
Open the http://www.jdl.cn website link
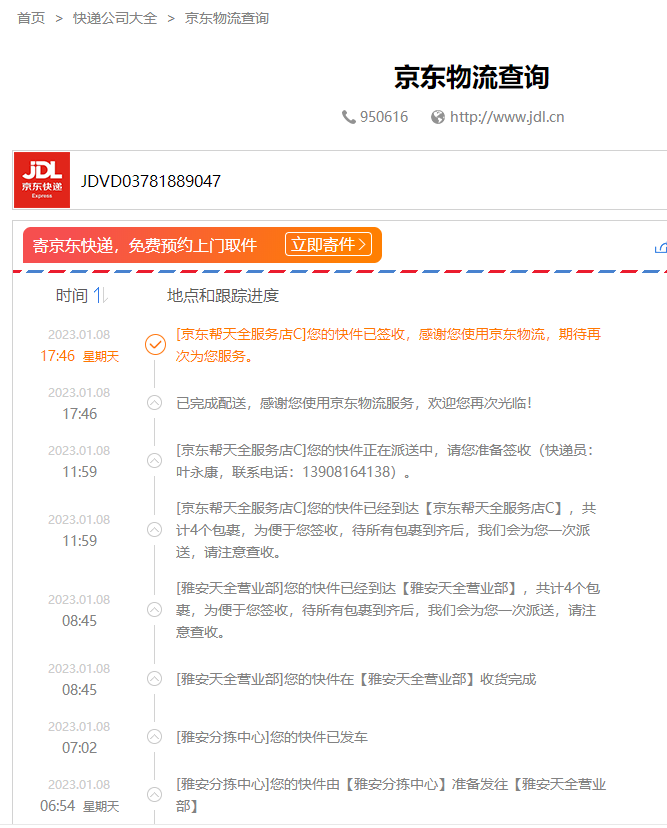(507, 117)
